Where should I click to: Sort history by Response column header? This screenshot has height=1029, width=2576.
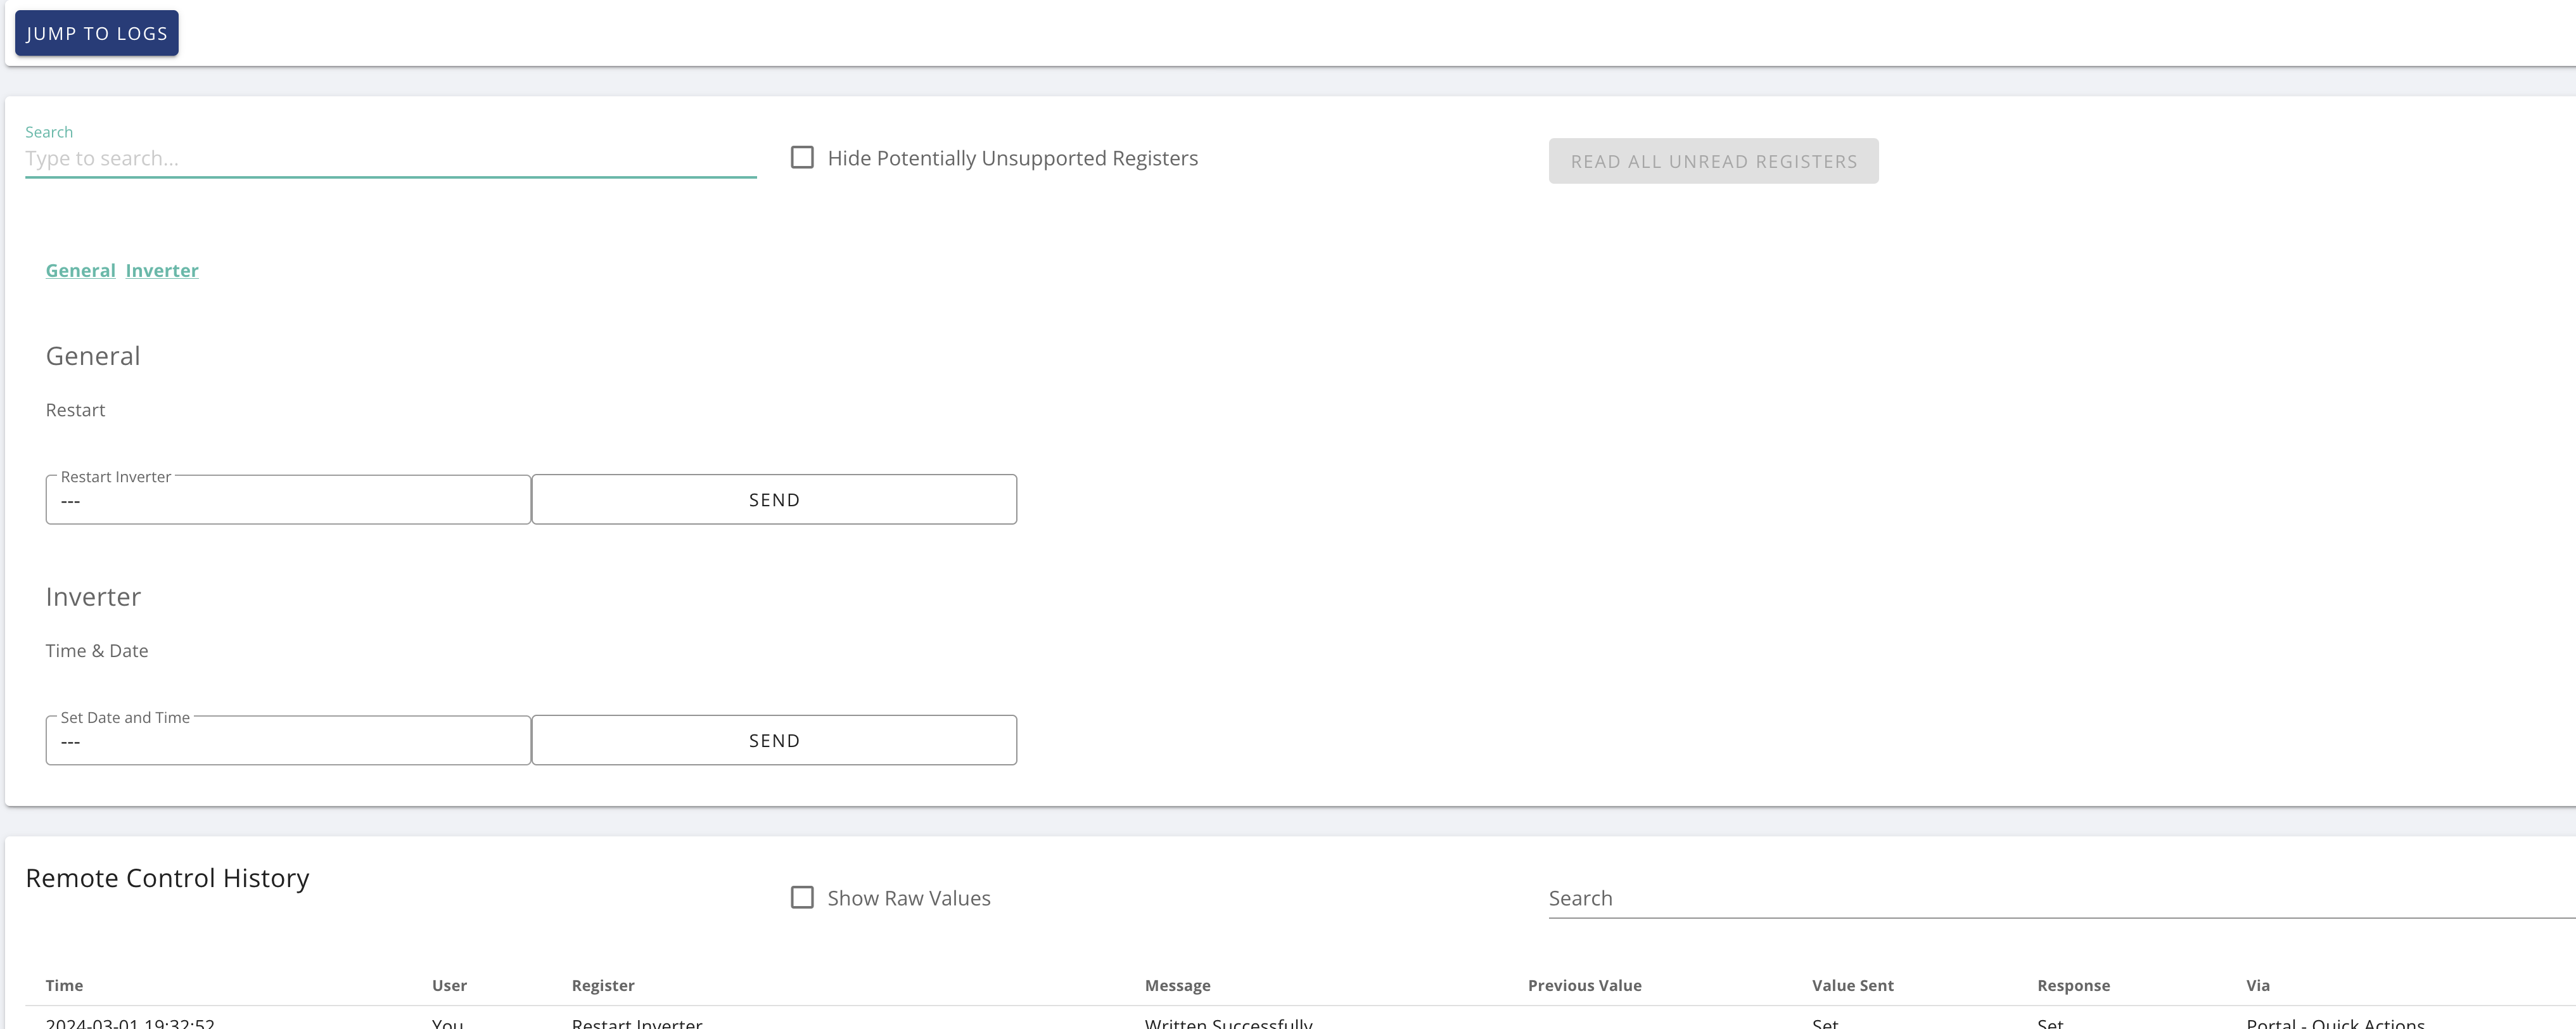click(x=2073, y=985)
